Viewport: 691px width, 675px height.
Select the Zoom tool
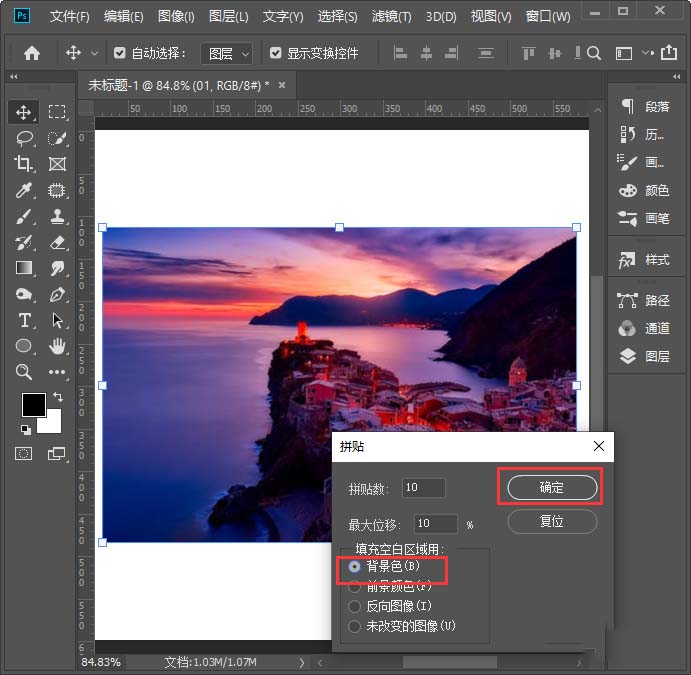24,372
